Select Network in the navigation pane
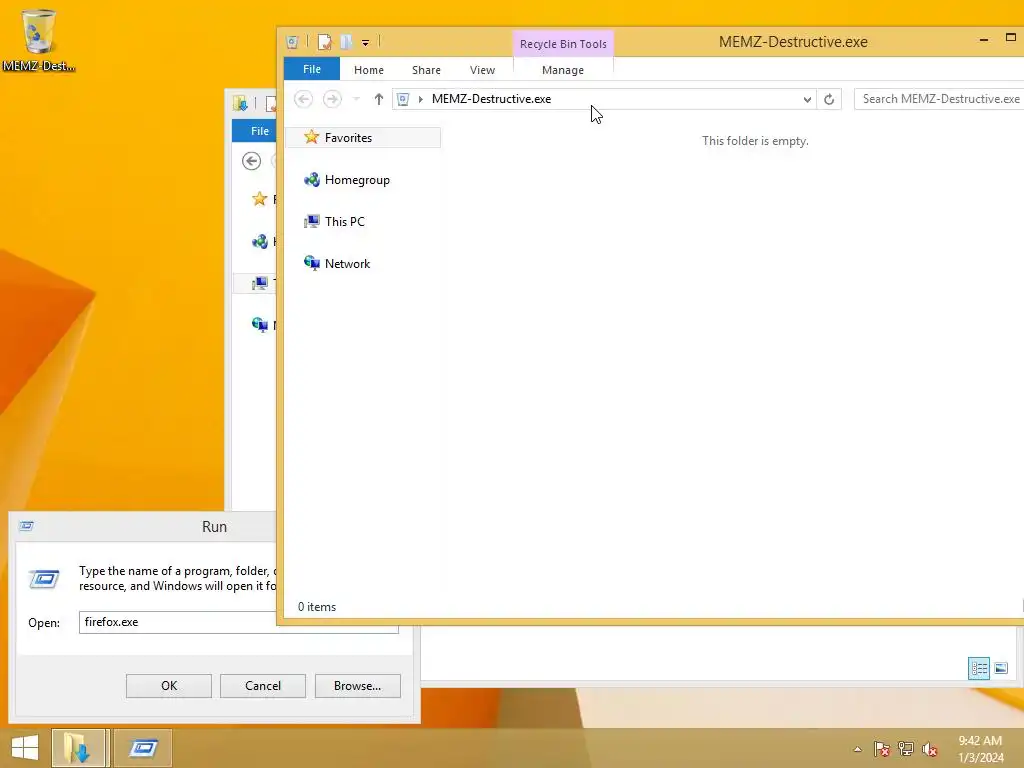The image size is (1024, 768). click(347, 264)
